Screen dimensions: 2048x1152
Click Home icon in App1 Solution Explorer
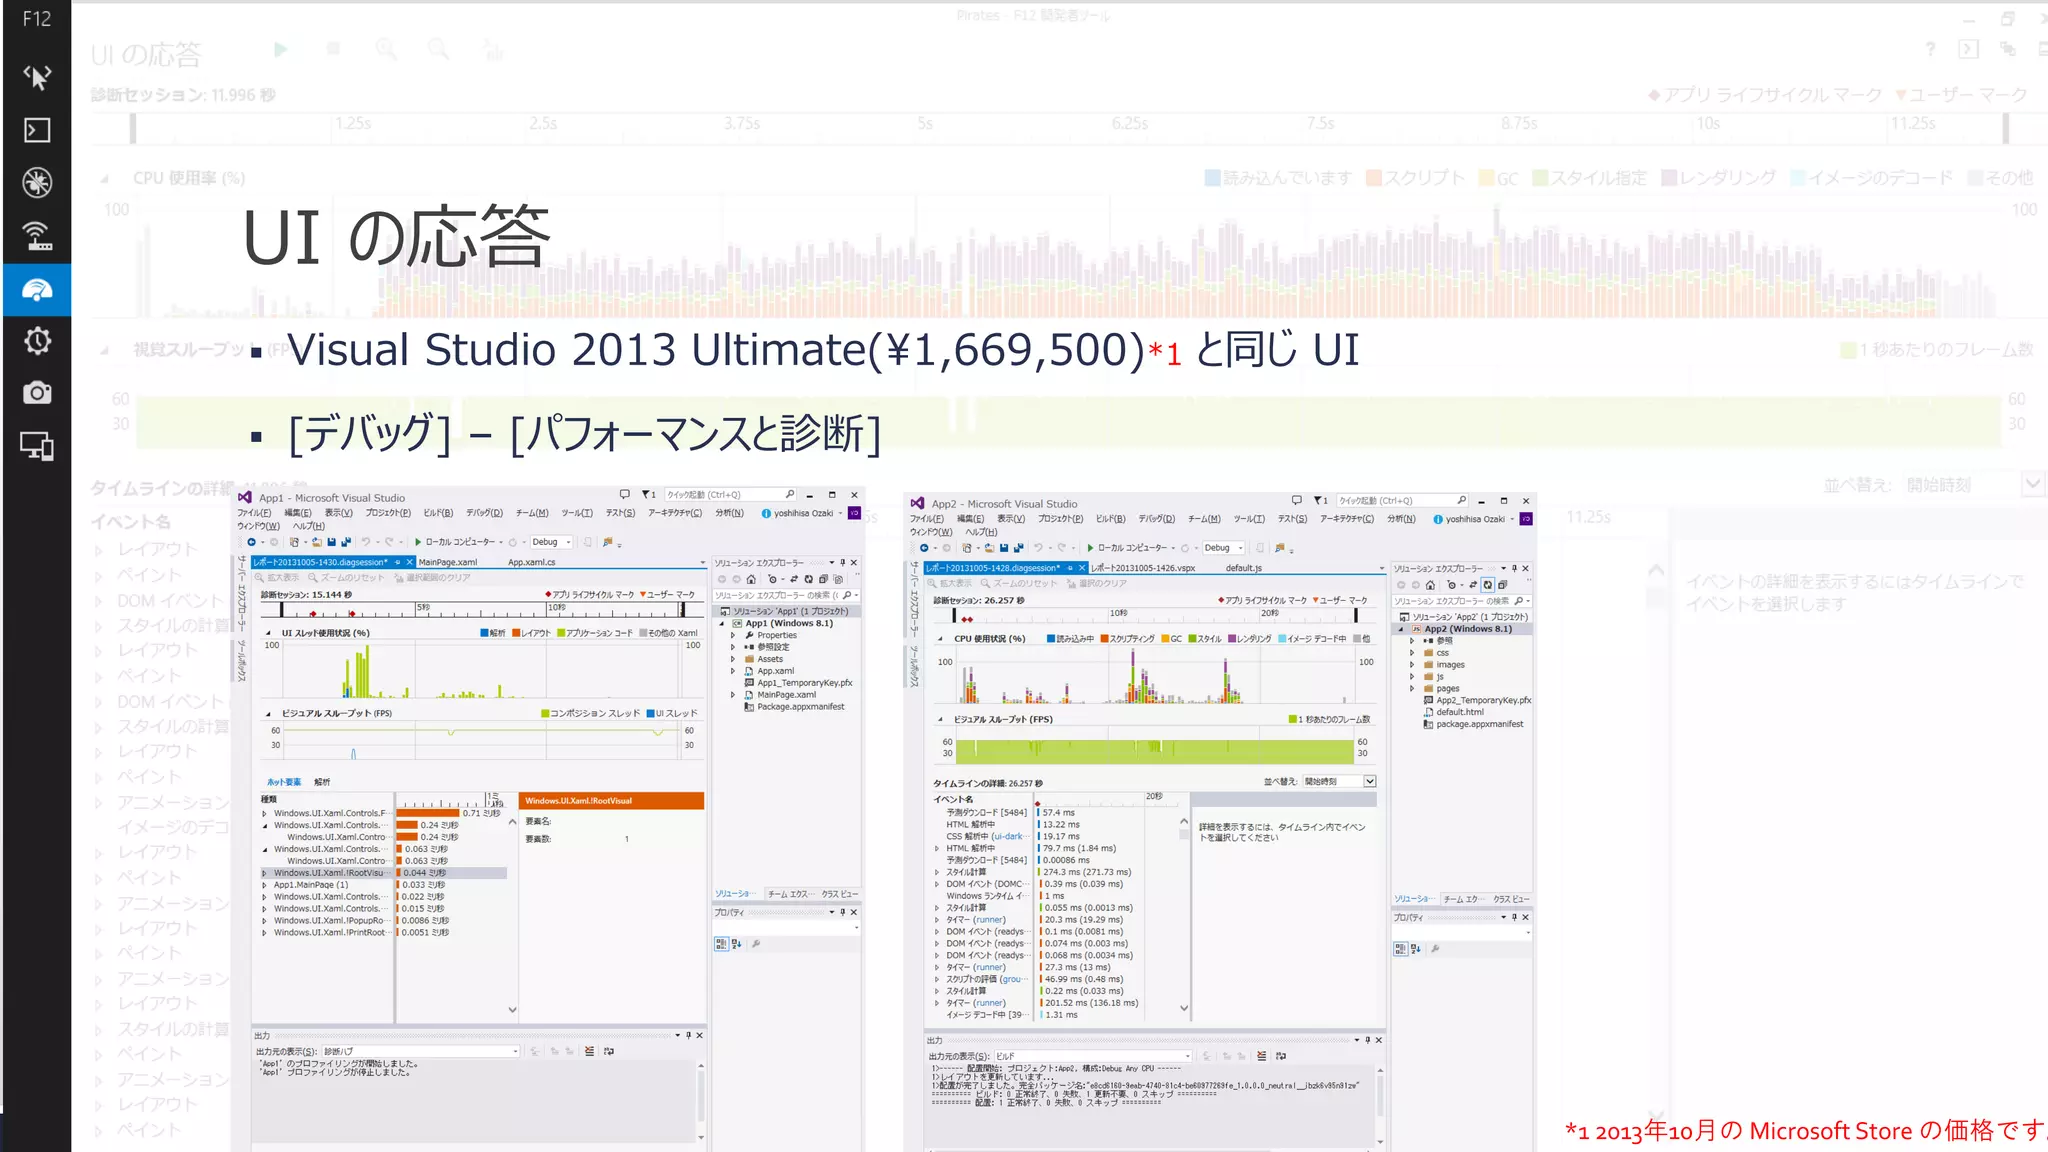tap(751, 579)
